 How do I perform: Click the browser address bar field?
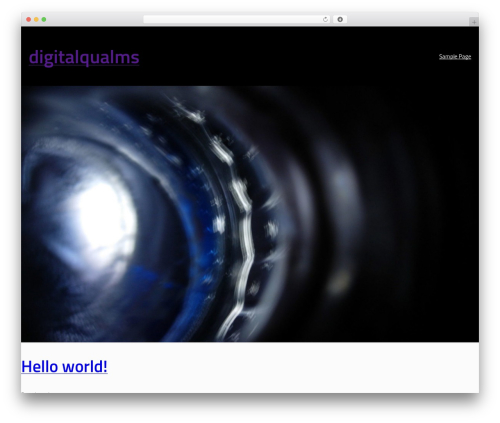click(x=237, y=20)
